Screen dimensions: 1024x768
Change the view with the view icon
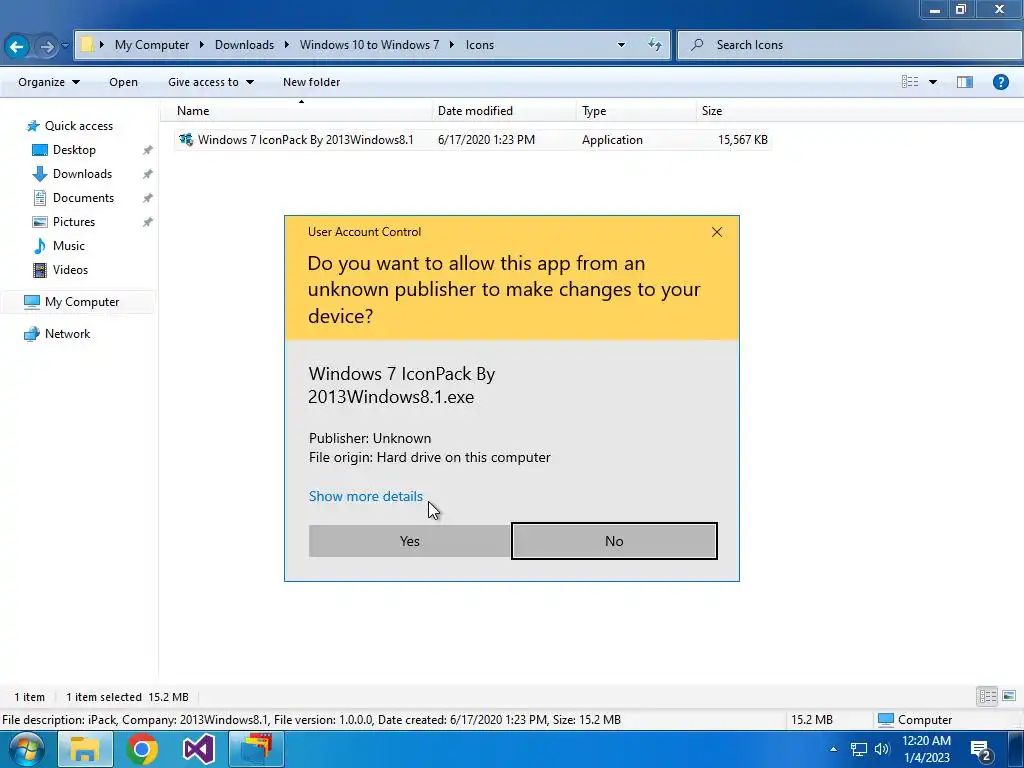pyautogui.click(x=910, y=82)
